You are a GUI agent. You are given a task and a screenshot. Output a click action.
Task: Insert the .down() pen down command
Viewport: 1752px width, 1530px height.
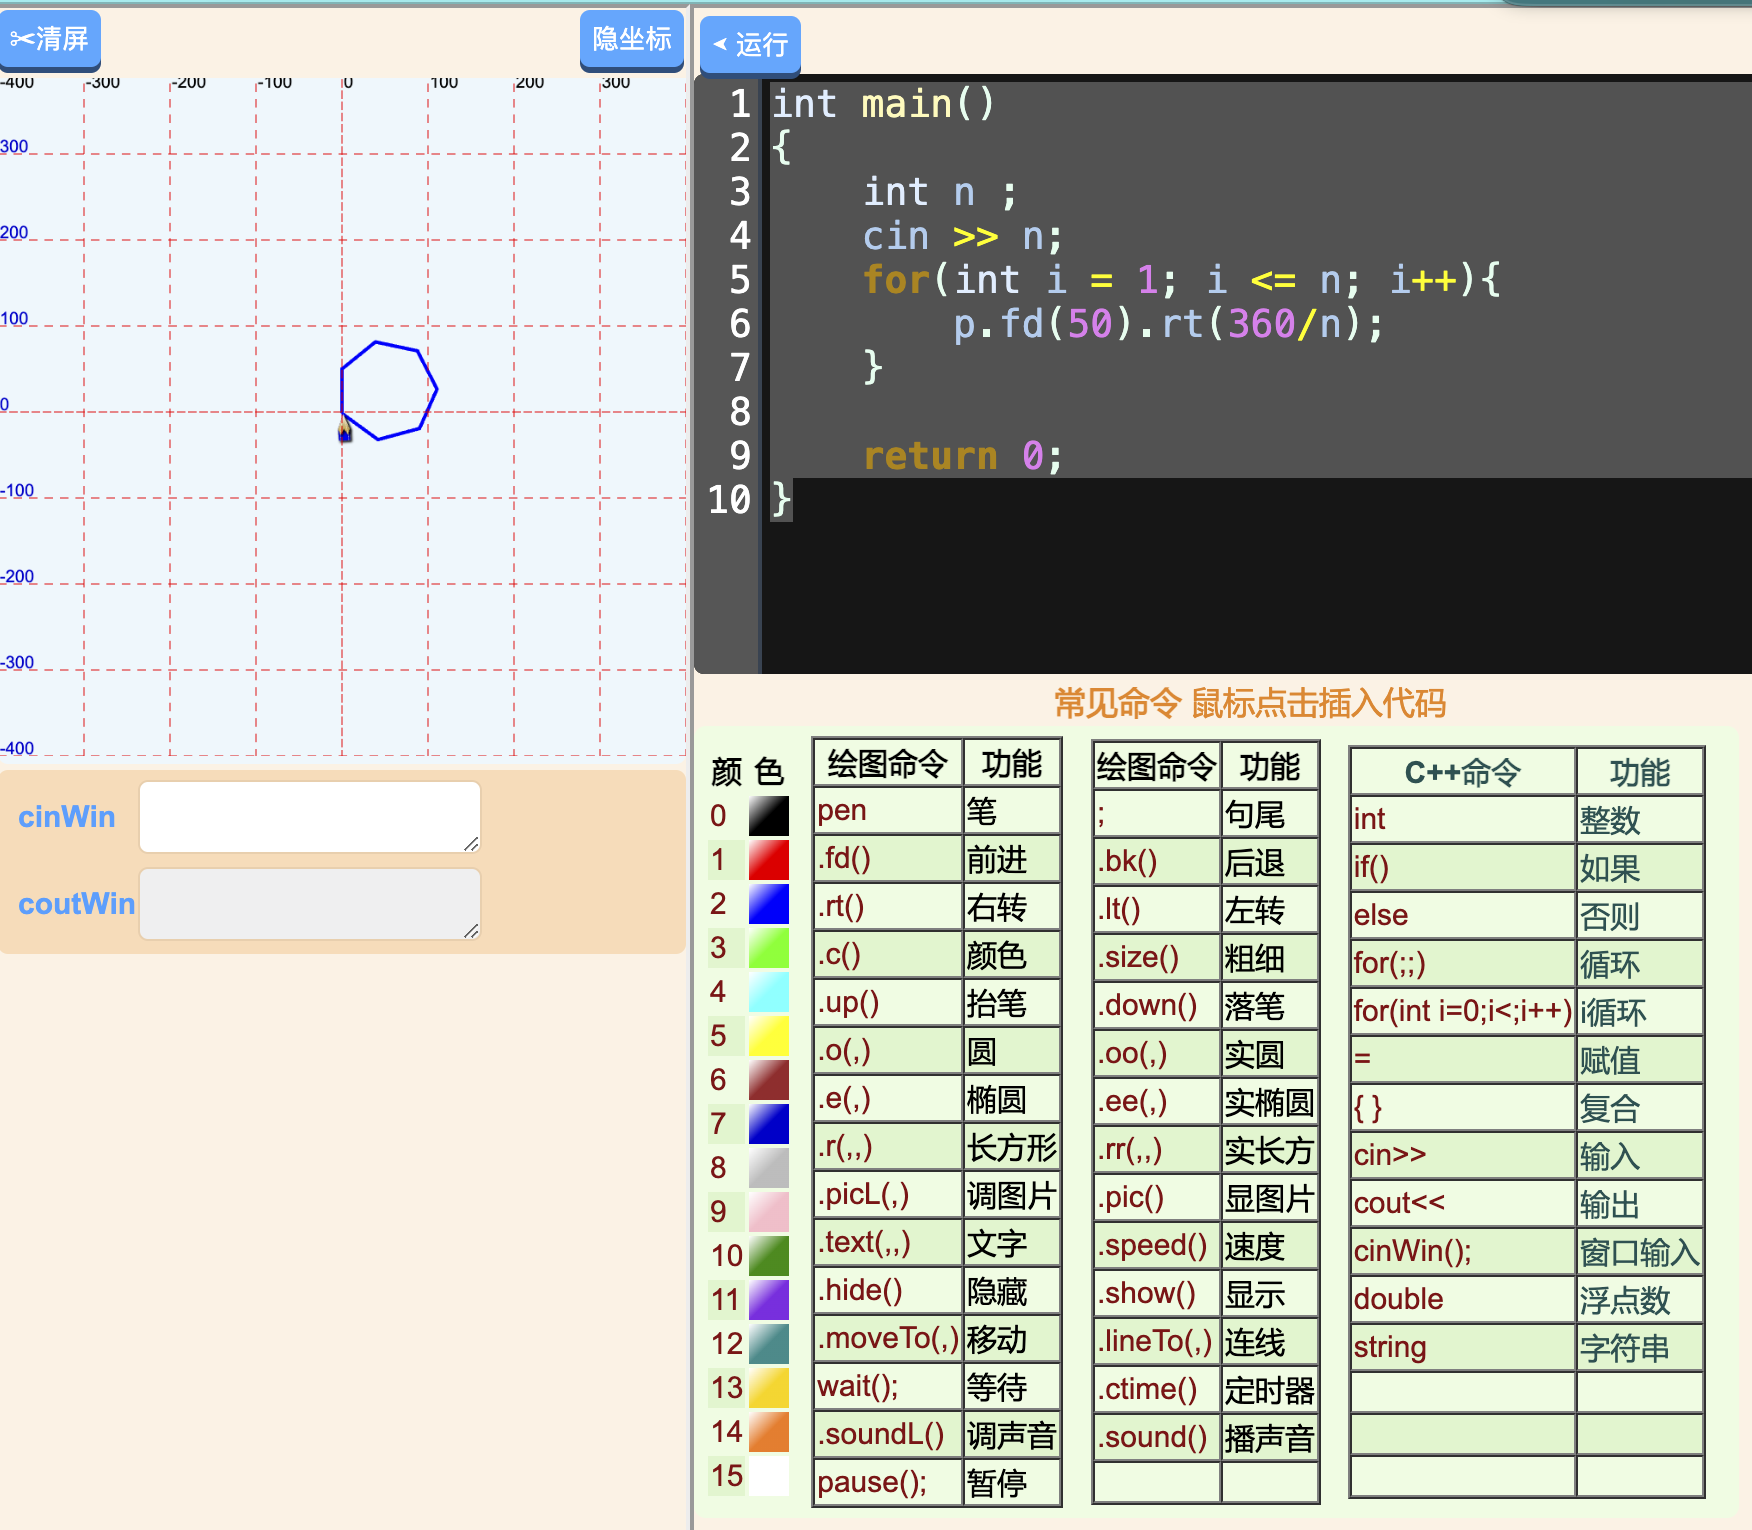click(1157, 1006)
